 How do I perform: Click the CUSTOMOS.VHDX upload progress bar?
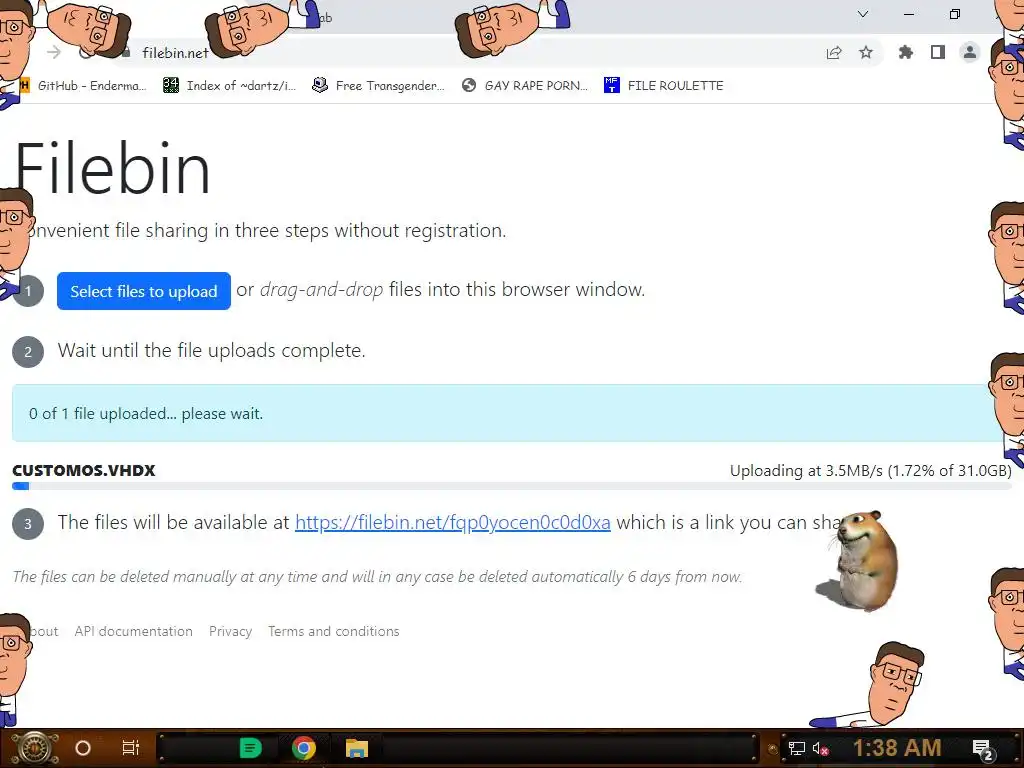click(x=511, y=486)
